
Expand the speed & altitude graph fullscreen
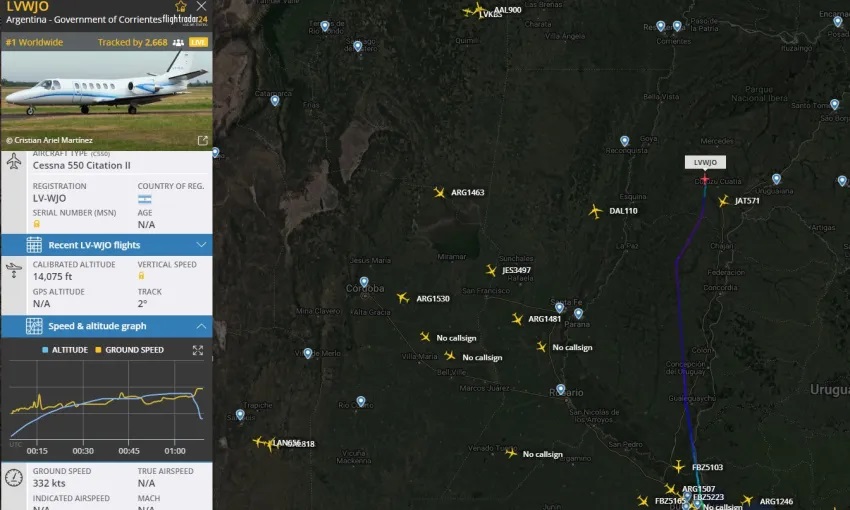[198, 350]
